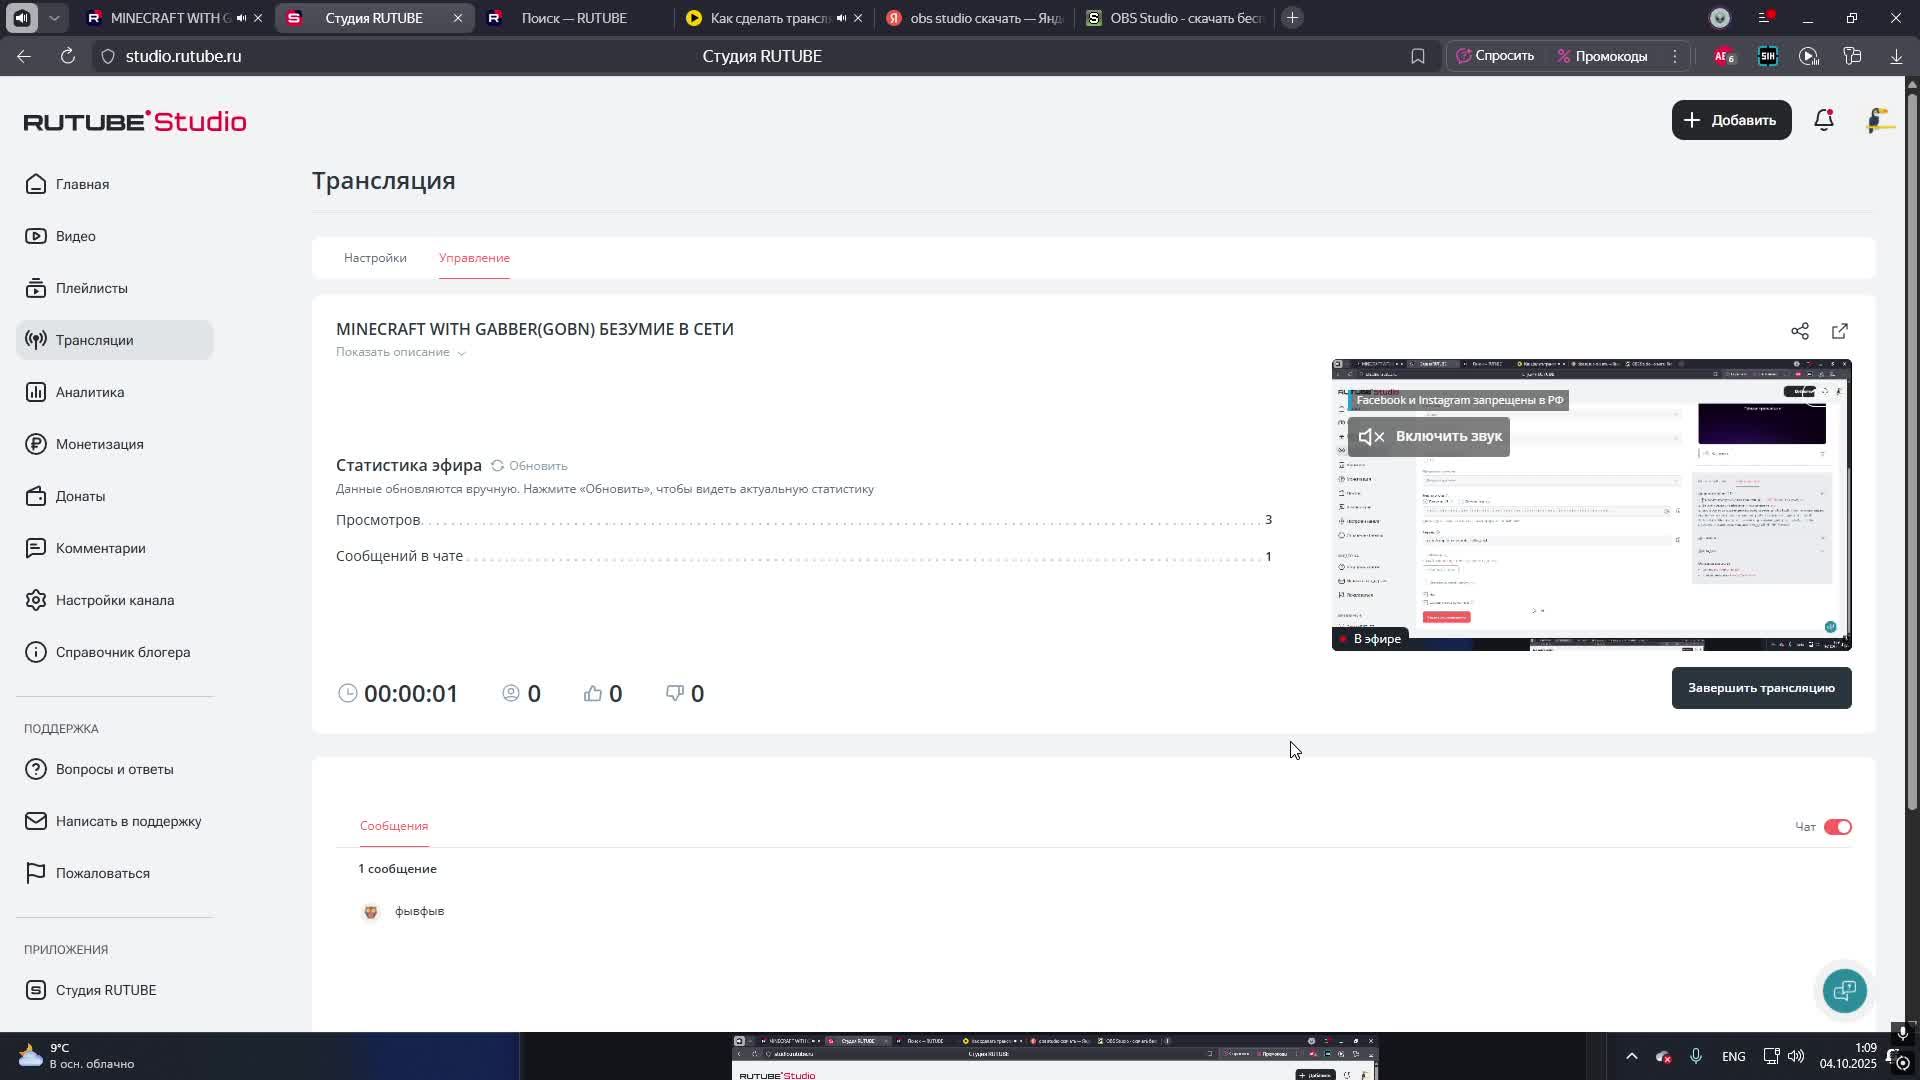Toggle the Чат switch off
The height and width of the screenshot is (1080, 1920).
point(1837,827)
